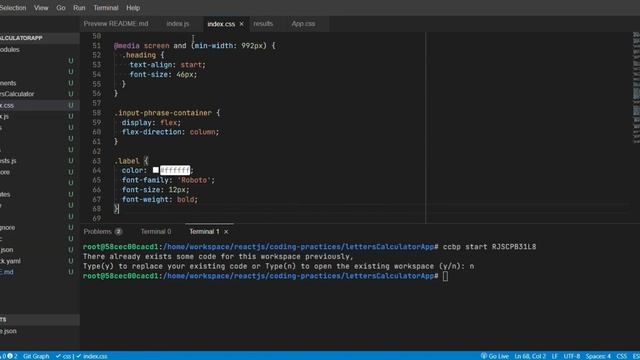Show the Problems panel tab
Screen dimensions: 640x360
coord(98,231)
